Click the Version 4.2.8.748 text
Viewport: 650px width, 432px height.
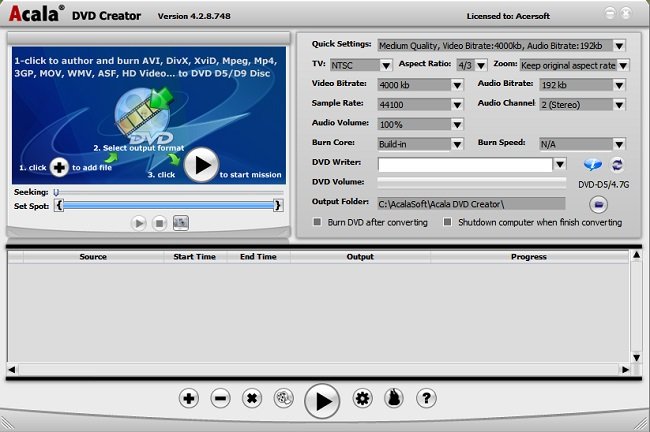(x=194, y=16)
